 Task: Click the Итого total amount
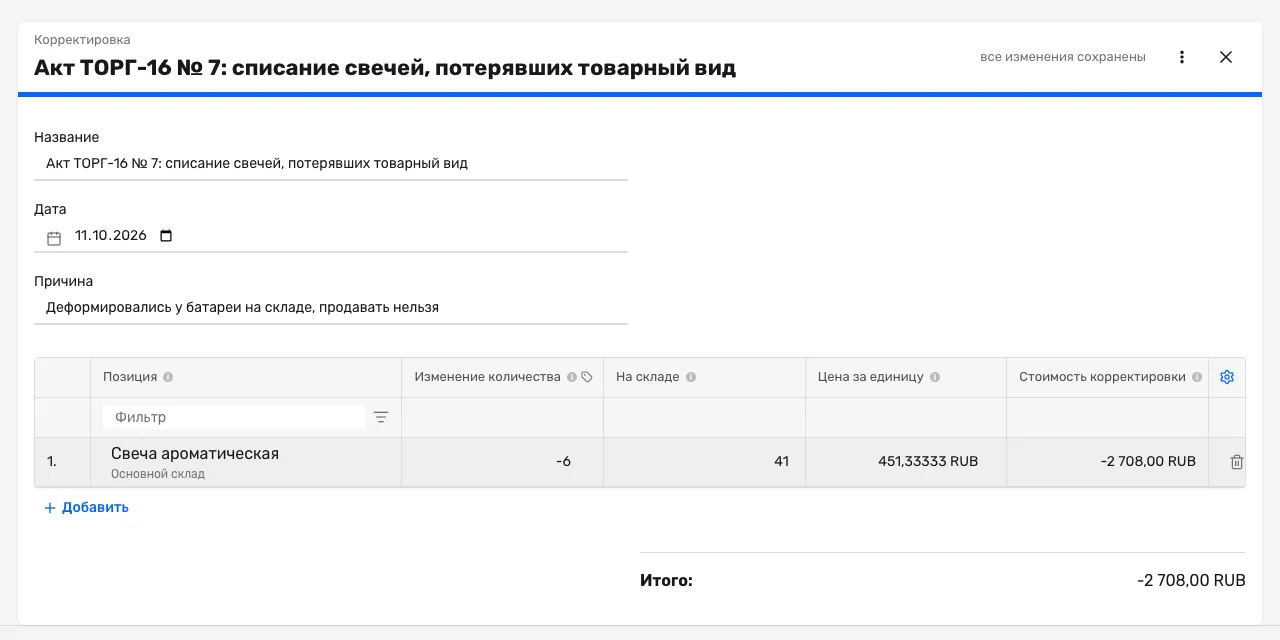(1191, 580)
